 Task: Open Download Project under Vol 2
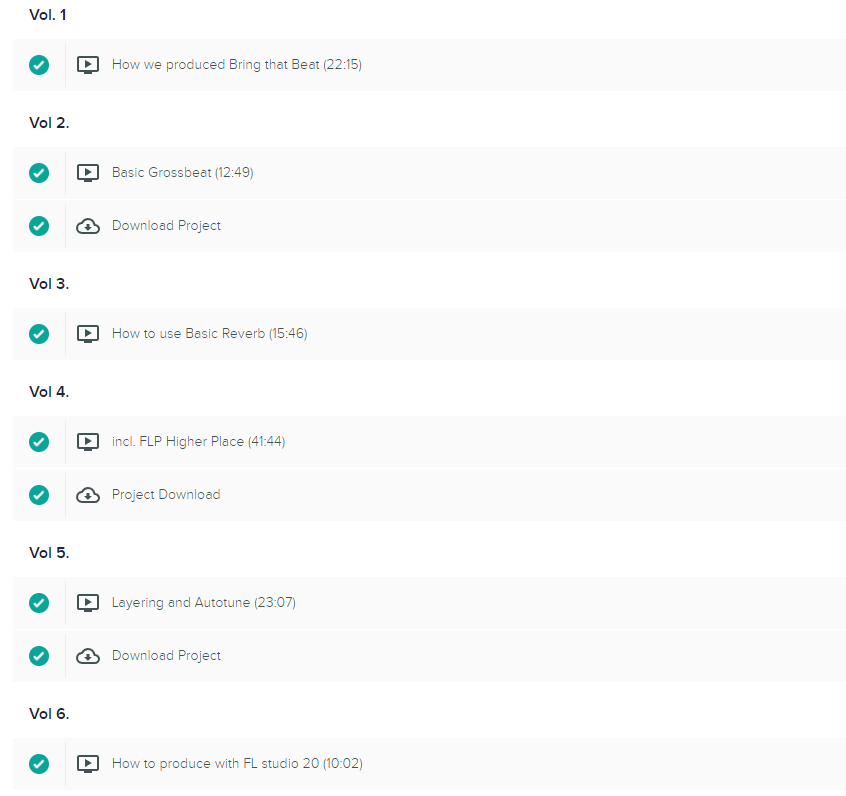click(166, 226)
